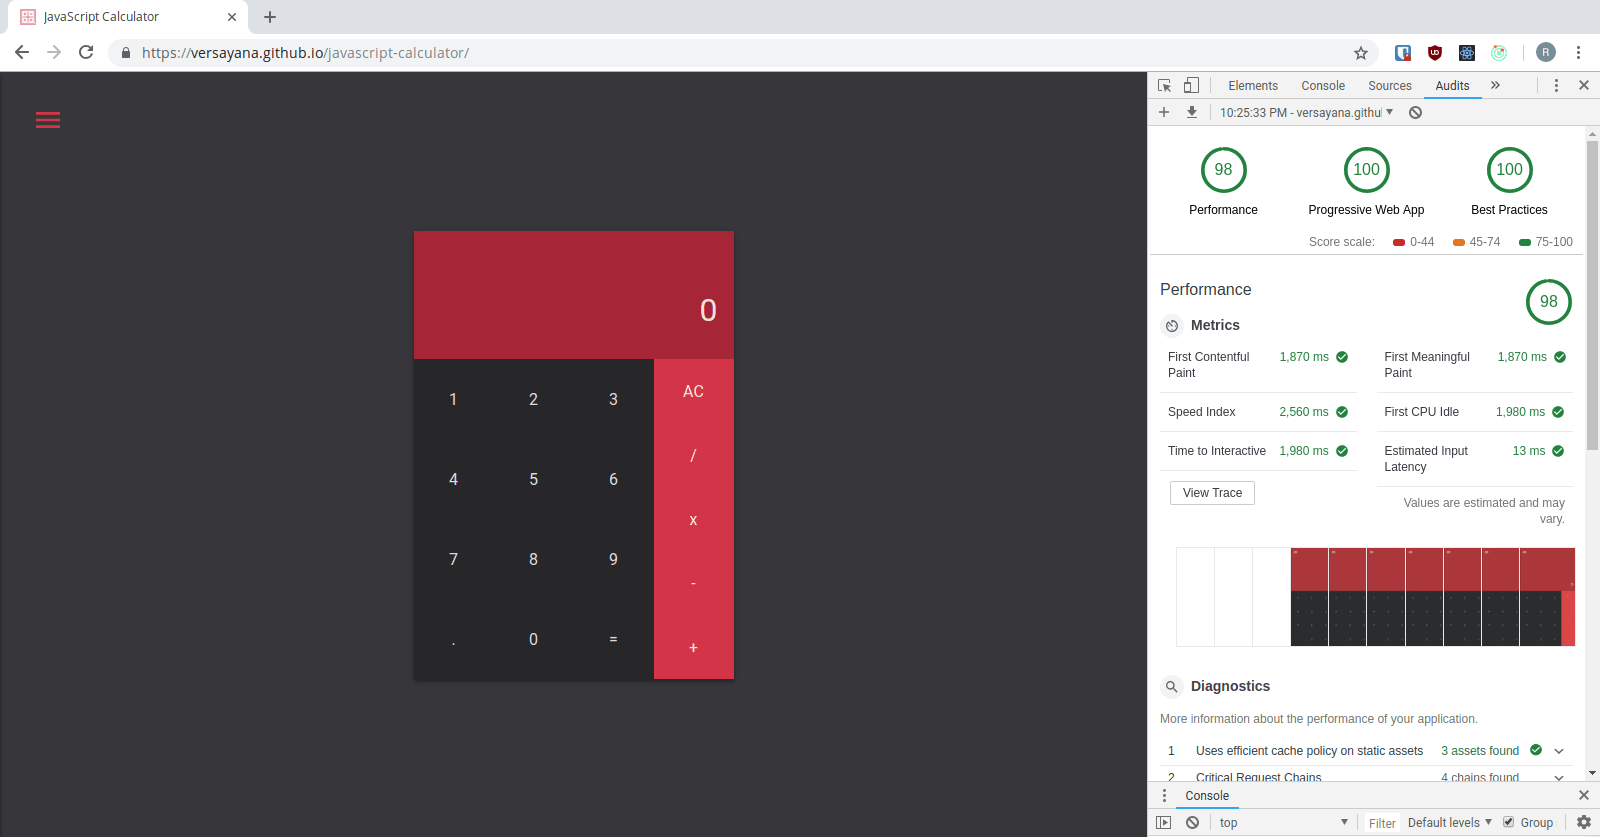Click the decimal point key

453,640
